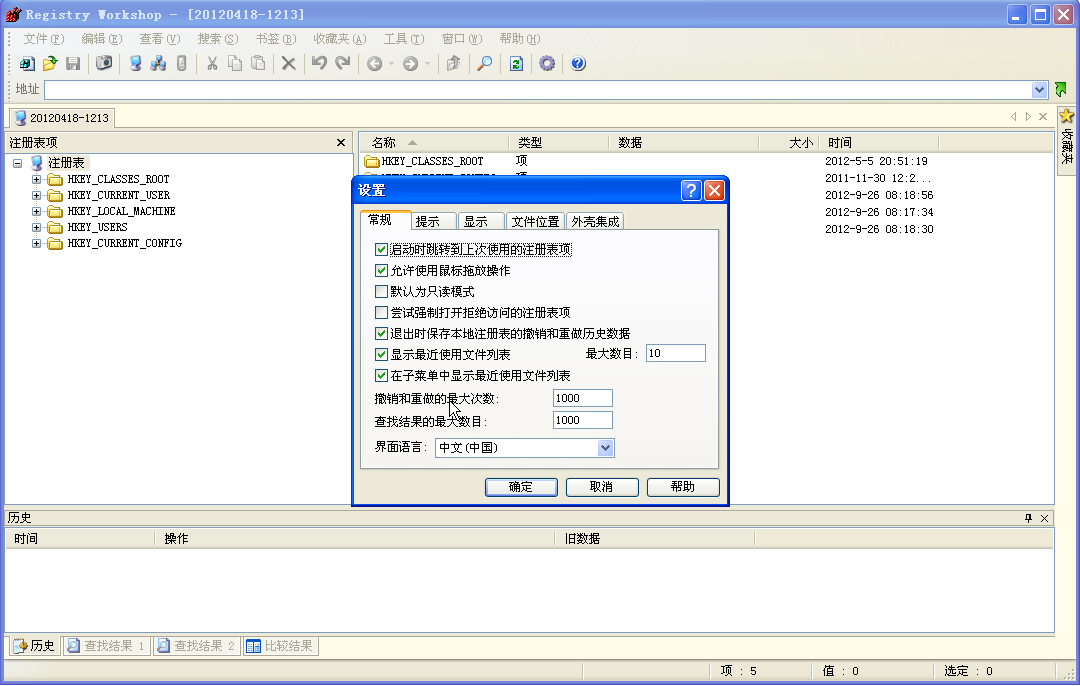Screen dimensions: 1080x686
Task: Switch to the 提示 settings tab
Action: pyautogui.click(x=433, y=222)
